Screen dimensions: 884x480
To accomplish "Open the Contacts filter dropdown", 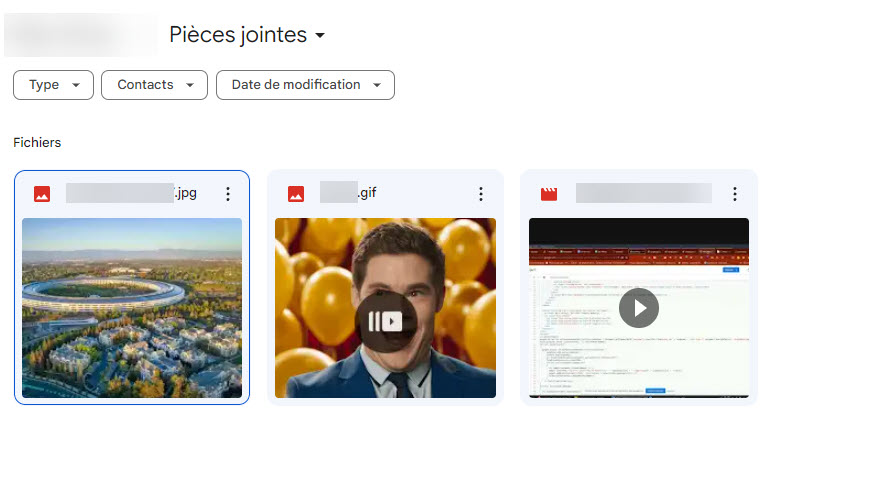I will (x=154, y=85).
